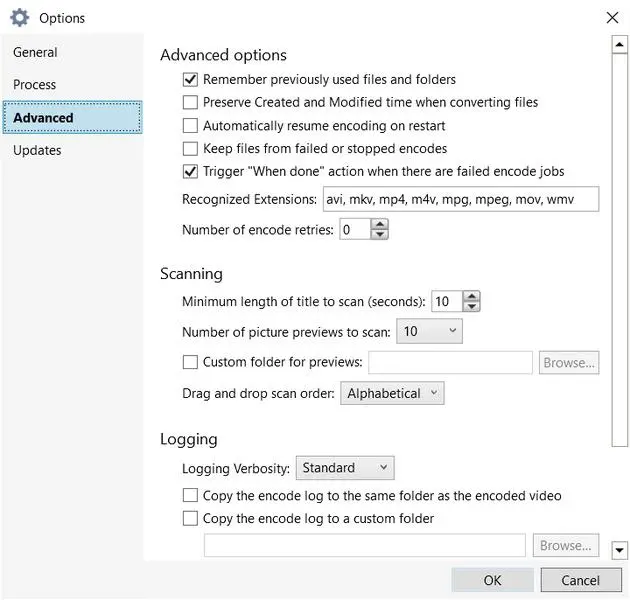Screen dimensions: 630x600
Task: Click the scrollbar up arrow
Action: (620, 45)
